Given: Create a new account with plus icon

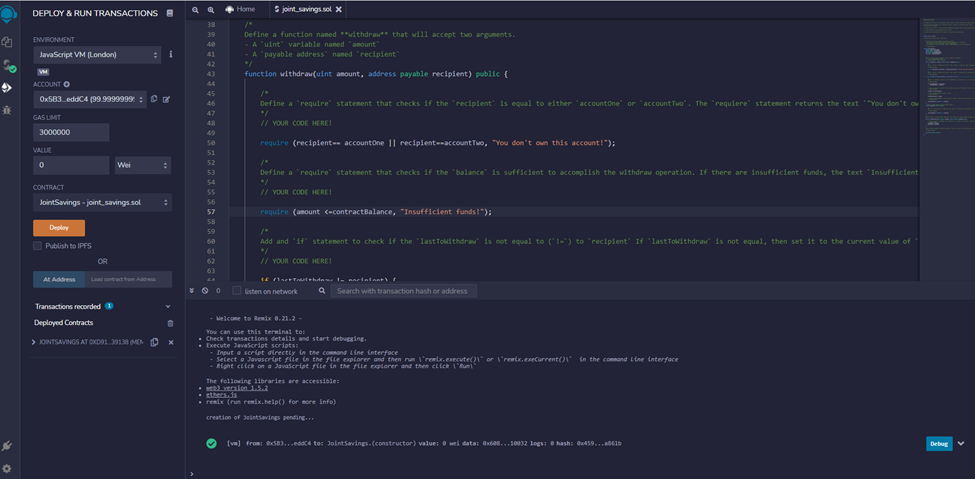Looking at the screenshot, I should (x=67, y=84).
